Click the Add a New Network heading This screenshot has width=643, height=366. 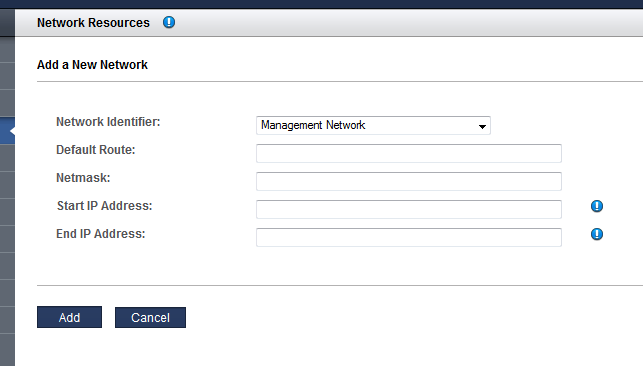point(92,65)
